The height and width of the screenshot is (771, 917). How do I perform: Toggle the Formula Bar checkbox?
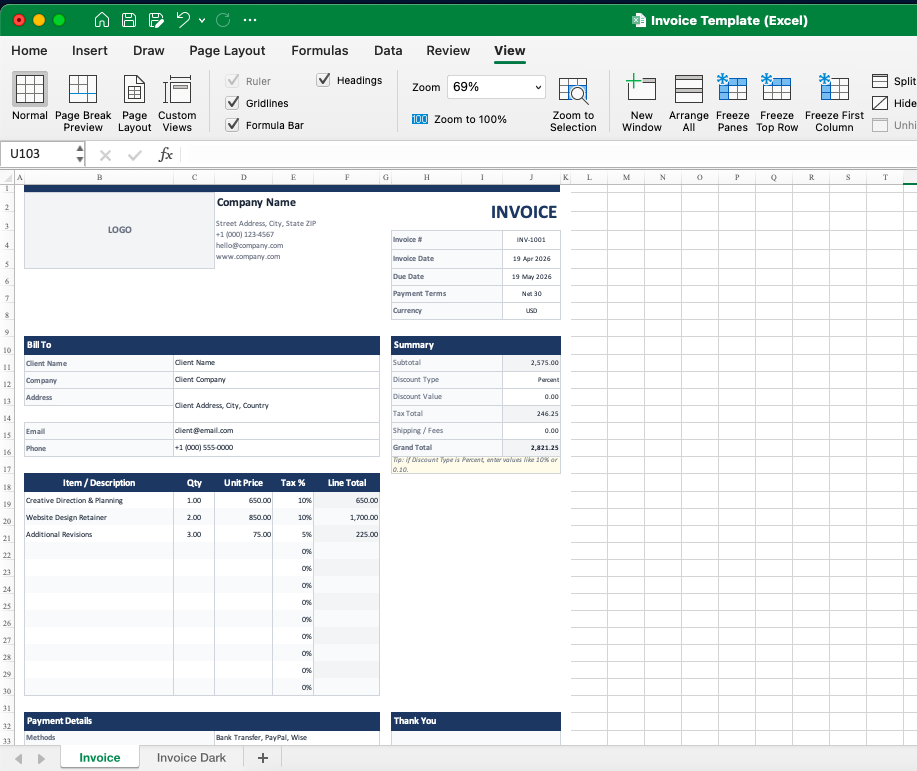(x=231, y=125)
